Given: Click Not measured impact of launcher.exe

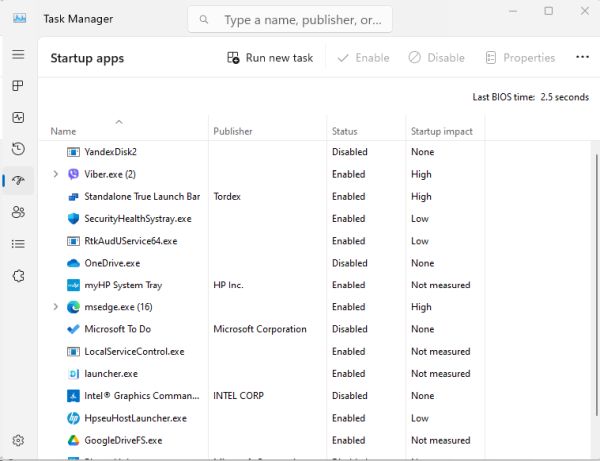Looking at the screenshot, I should (440, 374).
